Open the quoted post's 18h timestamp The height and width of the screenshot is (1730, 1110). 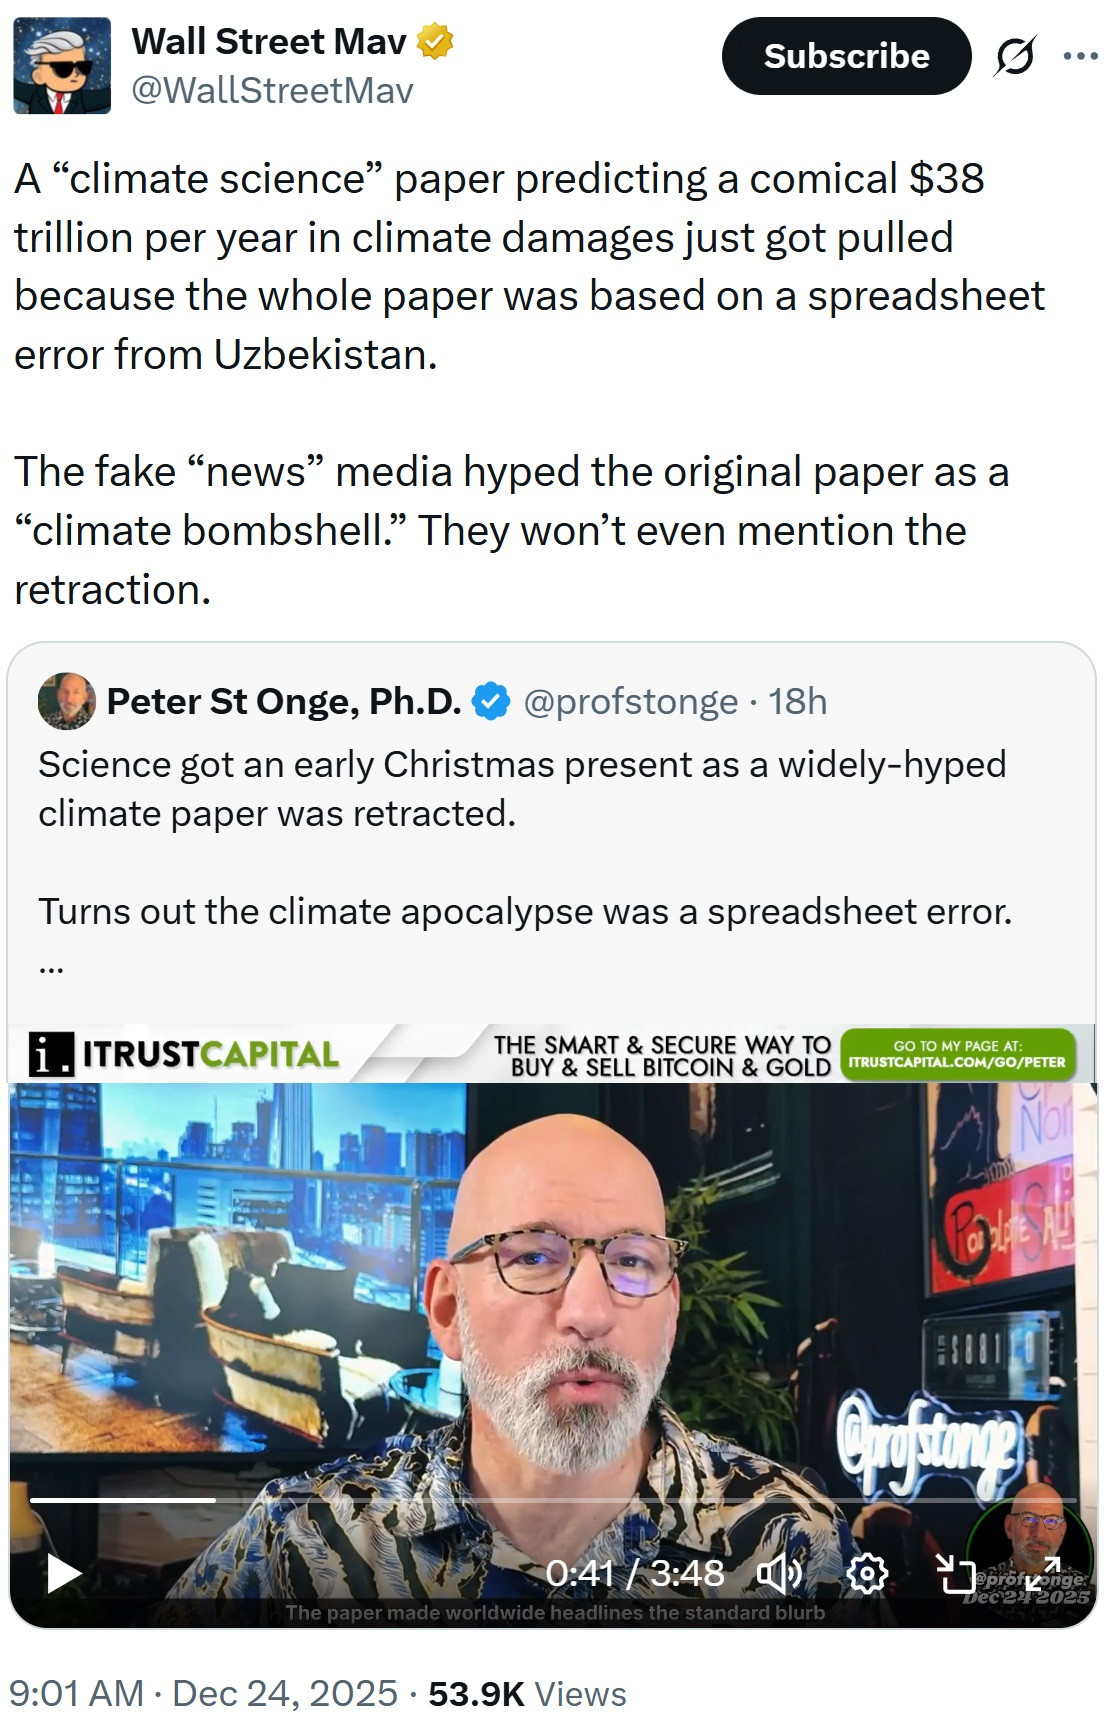coord(798,702)
